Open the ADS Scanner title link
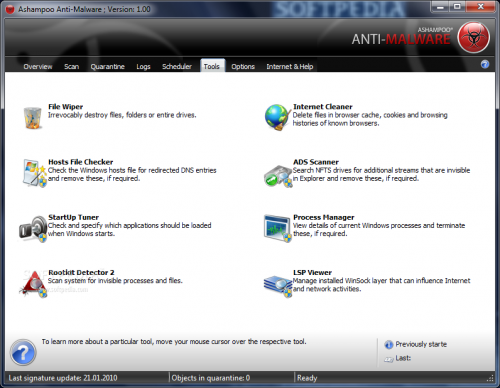The height and width of the screenshot is (388, 500). (x=316, y=162)
